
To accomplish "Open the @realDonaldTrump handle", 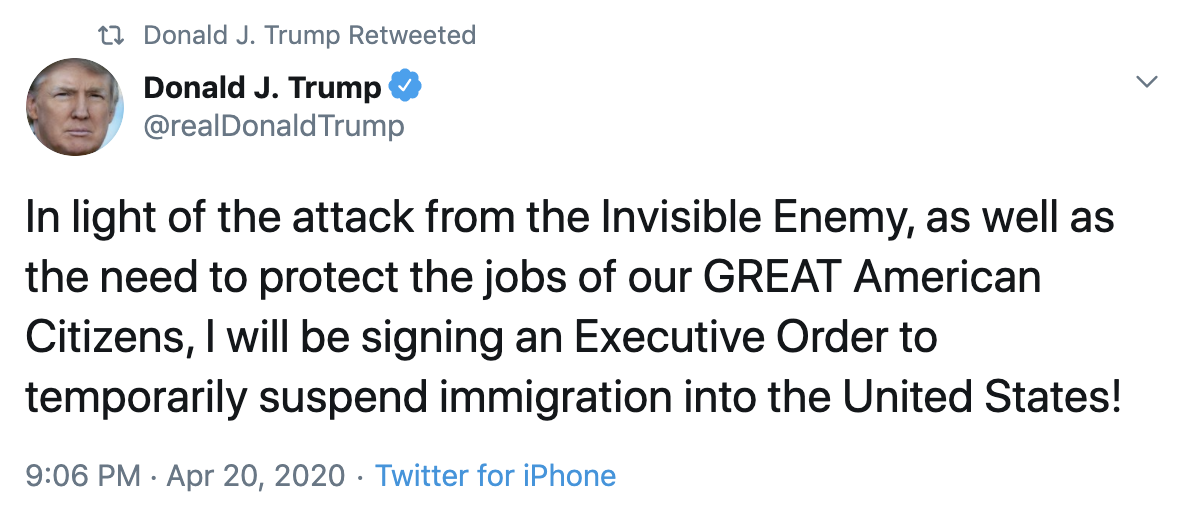I will click(x=274, y=126).
